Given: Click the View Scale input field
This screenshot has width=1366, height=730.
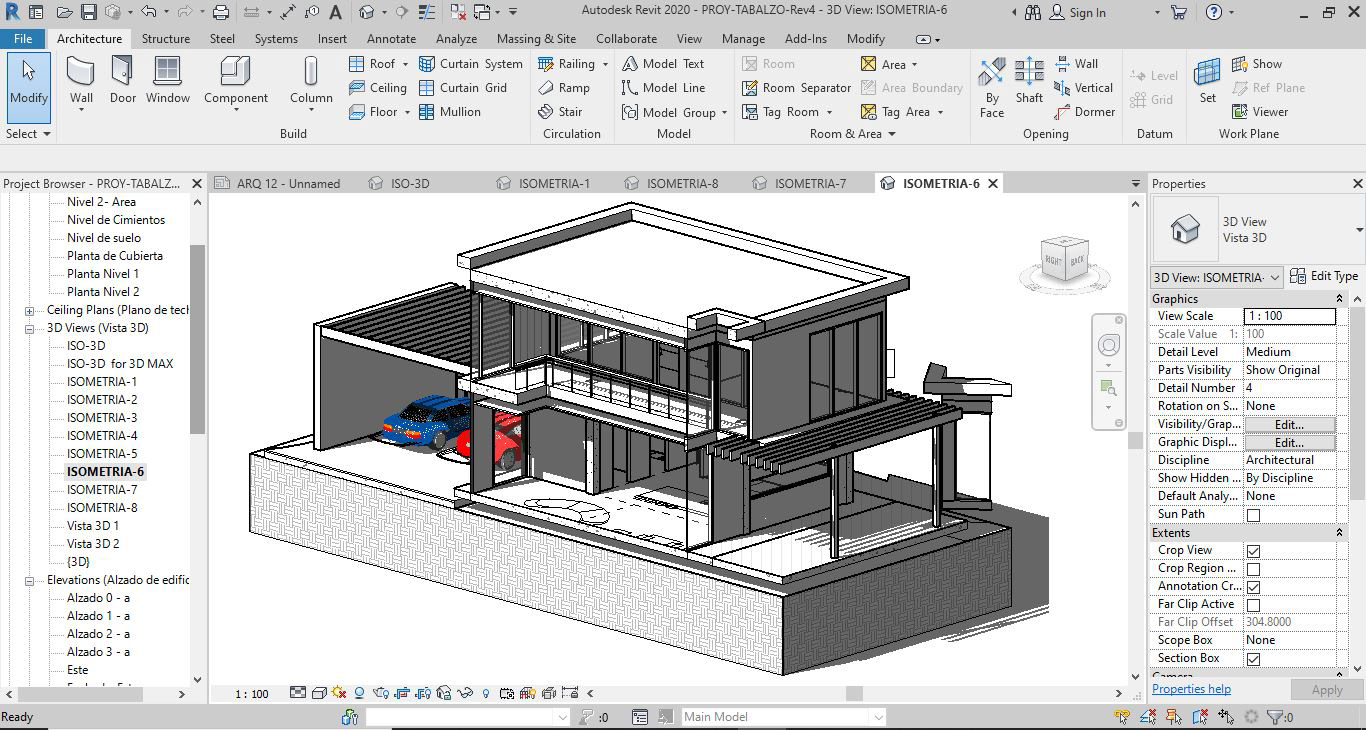Looking at the screenshot, I should coord(1289,316).
